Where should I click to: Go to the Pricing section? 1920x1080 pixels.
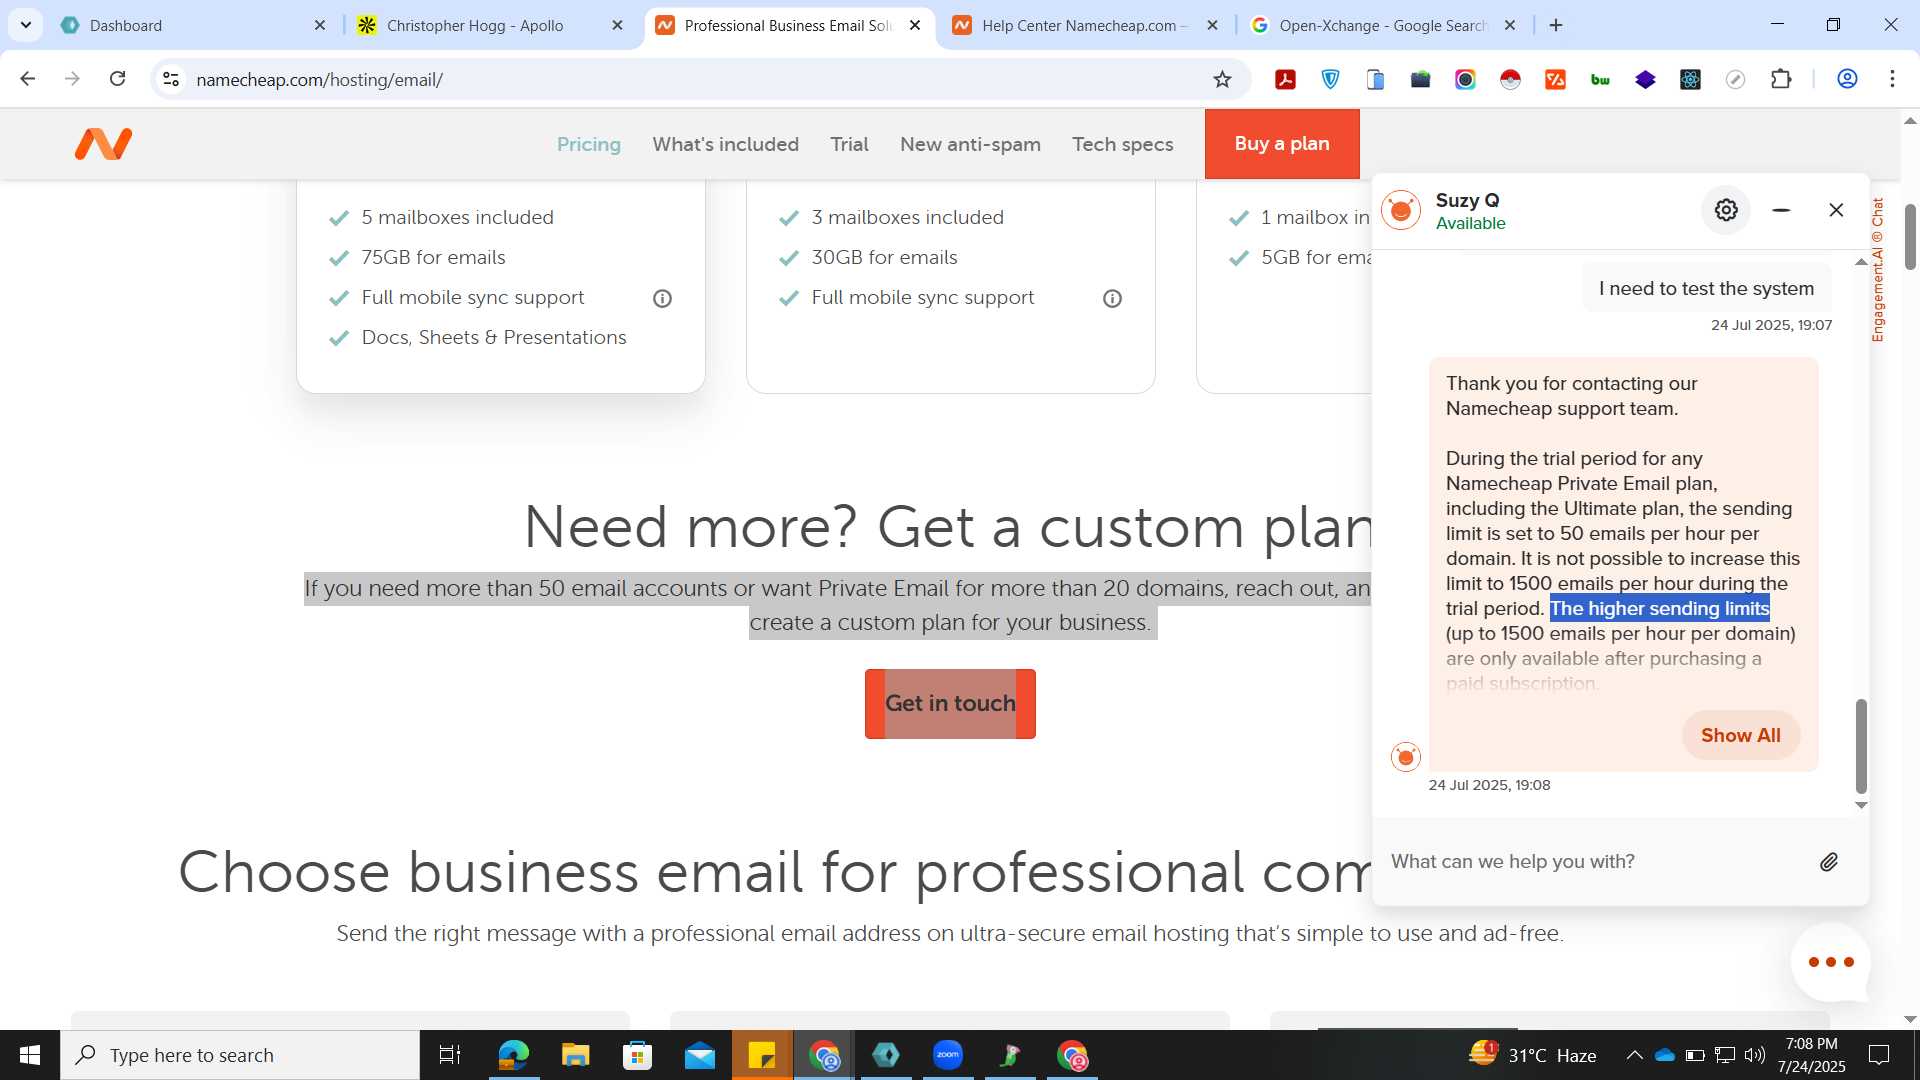tap(589, 144)
